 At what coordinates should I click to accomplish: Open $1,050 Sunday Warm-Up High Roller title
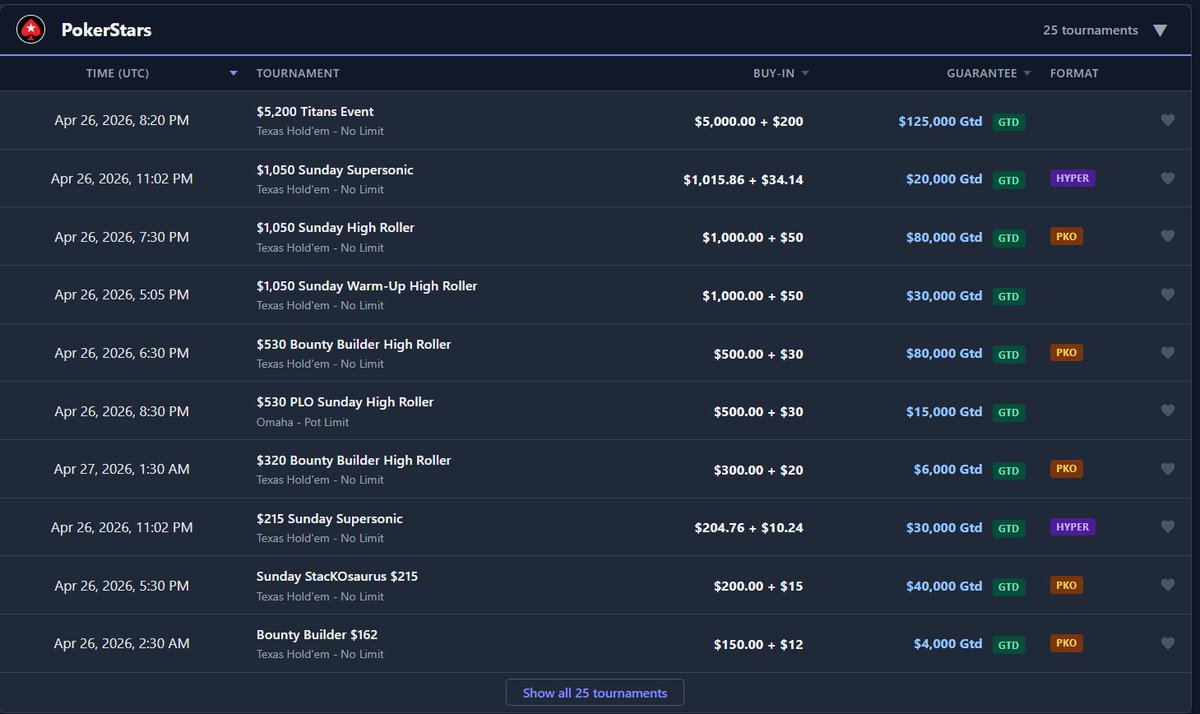click(367, 286)
